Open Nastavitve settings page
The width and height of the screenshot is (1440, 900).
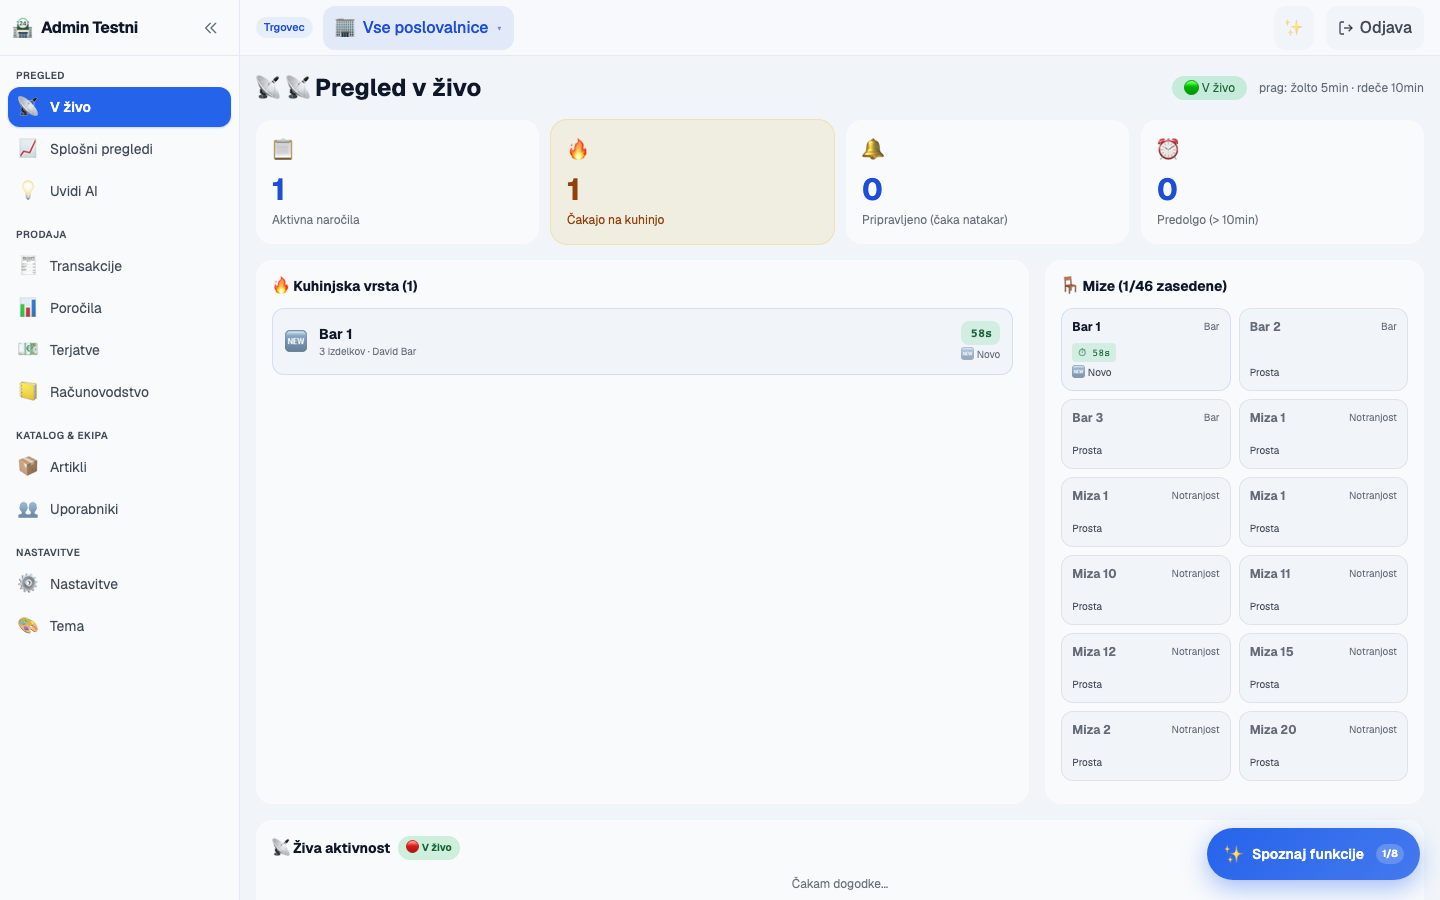tap(119, 584)
